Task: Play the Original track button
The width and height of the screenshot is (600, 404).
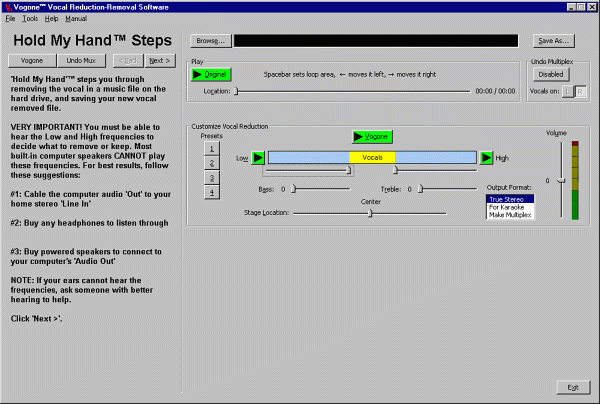Action: 211,74
